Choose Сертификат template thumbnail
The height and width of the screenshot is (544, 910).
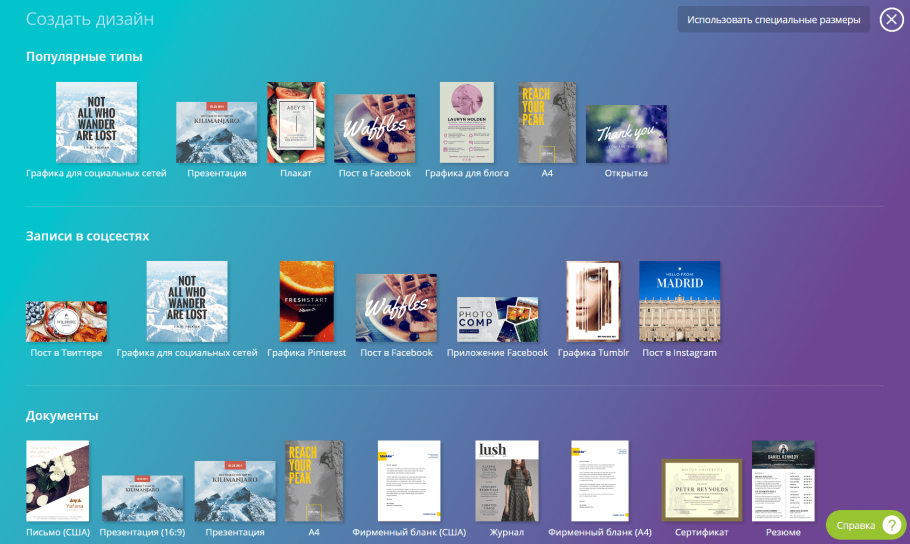701,491
